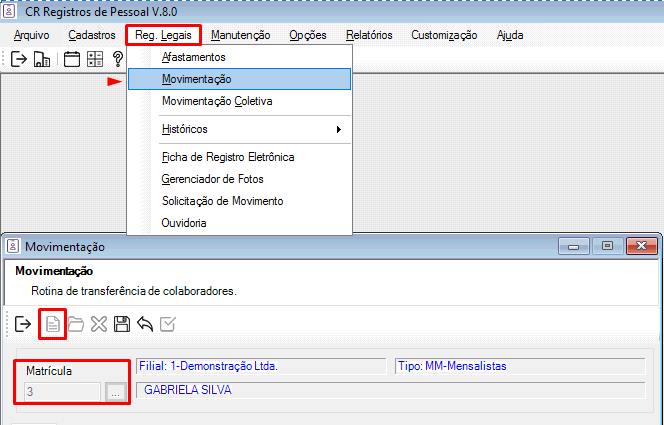Image resolution: width=664 pixels, height=425 pixels.
Task: Click the Movimentação window title icon
Action: click(x=13, y=246)
